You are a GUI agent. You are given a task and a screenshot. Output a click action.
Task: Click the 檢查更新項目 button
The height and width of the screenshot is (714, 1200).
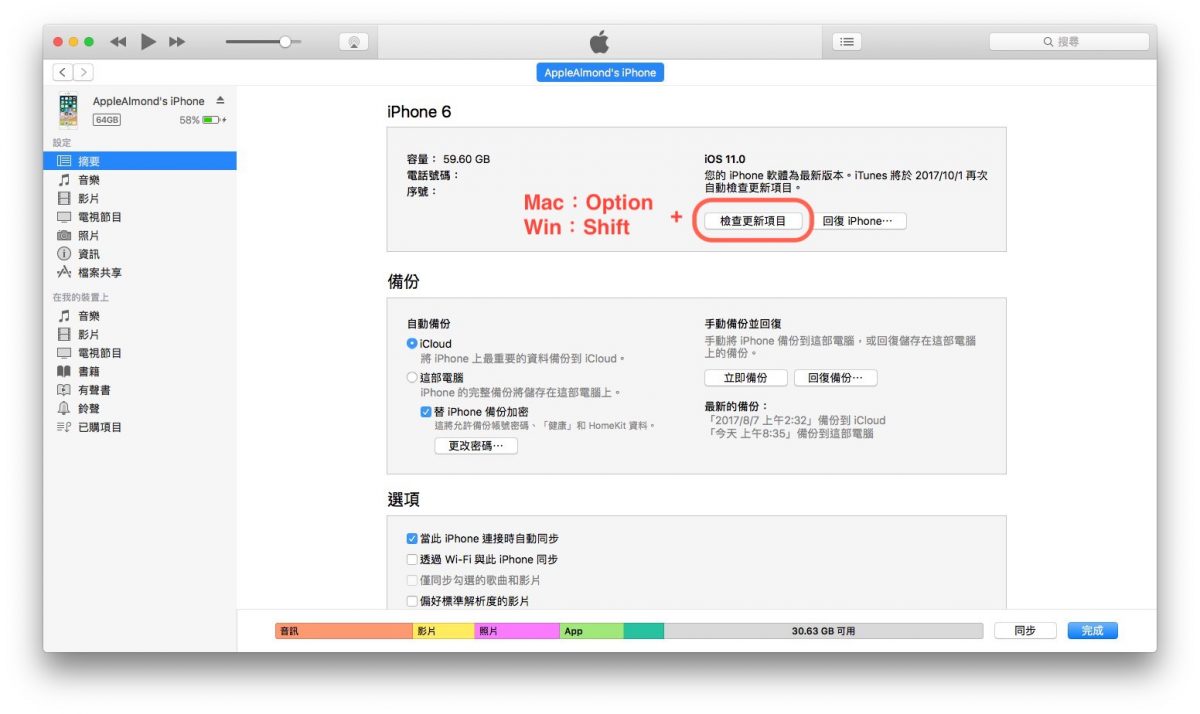[753, 221]
